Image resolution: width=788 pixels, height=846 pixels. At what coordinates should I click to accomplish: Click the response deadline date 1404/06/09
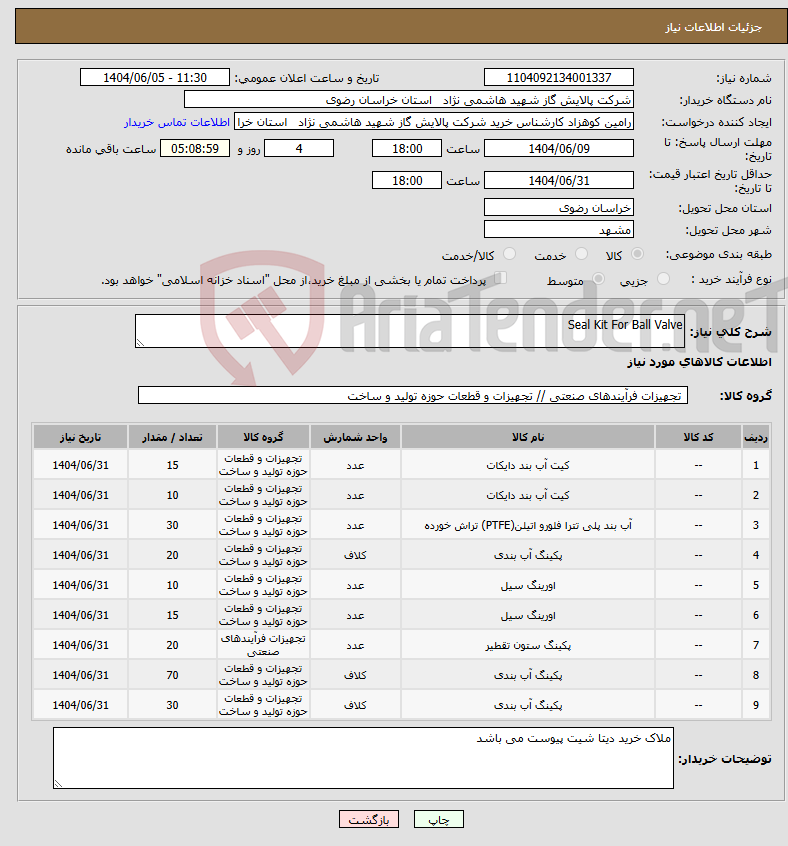[x=559, y=148]
